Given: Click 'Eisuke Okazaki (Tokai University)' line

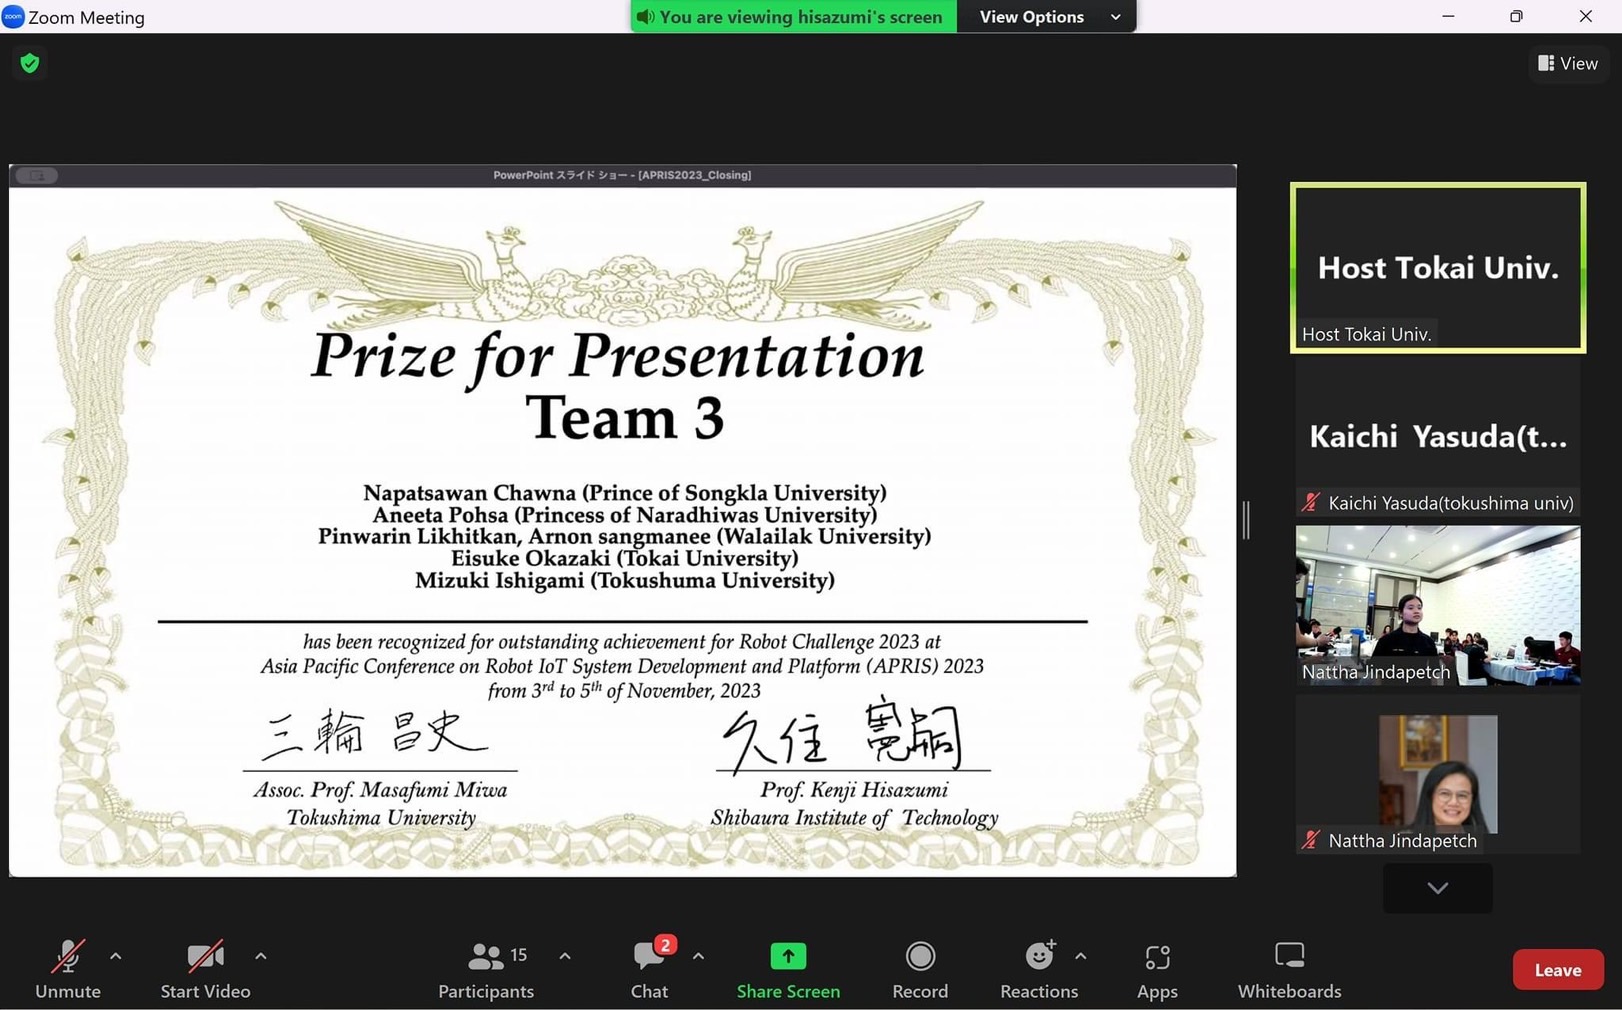Looking at the screenshot, I should pyautogui.click(x=625, y=558).
